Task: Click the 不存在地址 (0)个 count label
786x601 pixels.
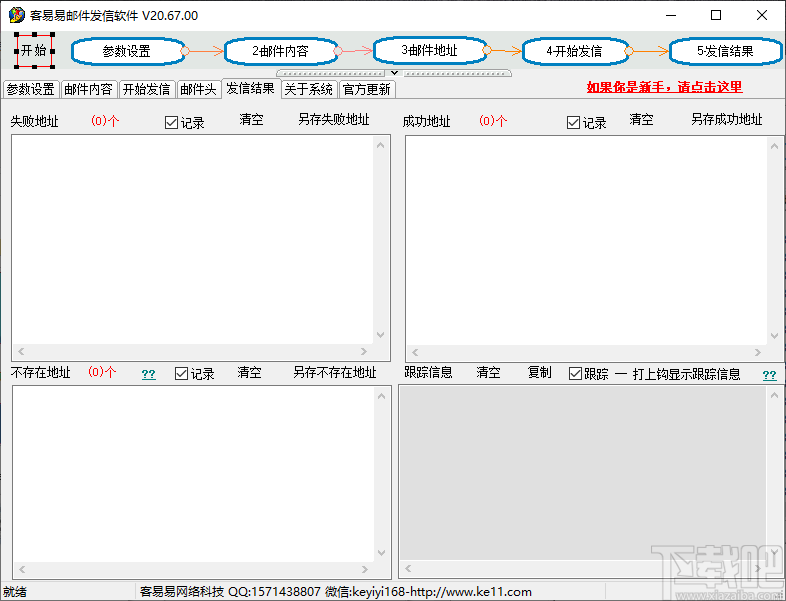Action: [102, 372]
